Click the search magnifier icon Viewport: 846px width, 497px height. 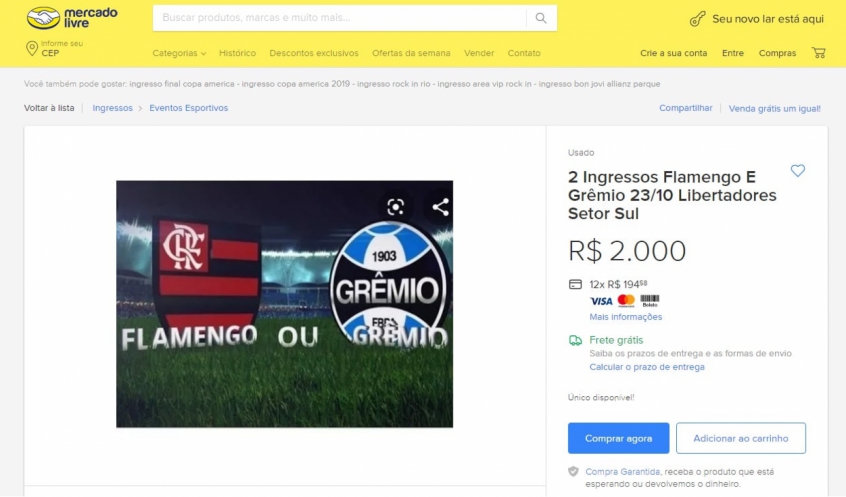click(x=541, y=18)
